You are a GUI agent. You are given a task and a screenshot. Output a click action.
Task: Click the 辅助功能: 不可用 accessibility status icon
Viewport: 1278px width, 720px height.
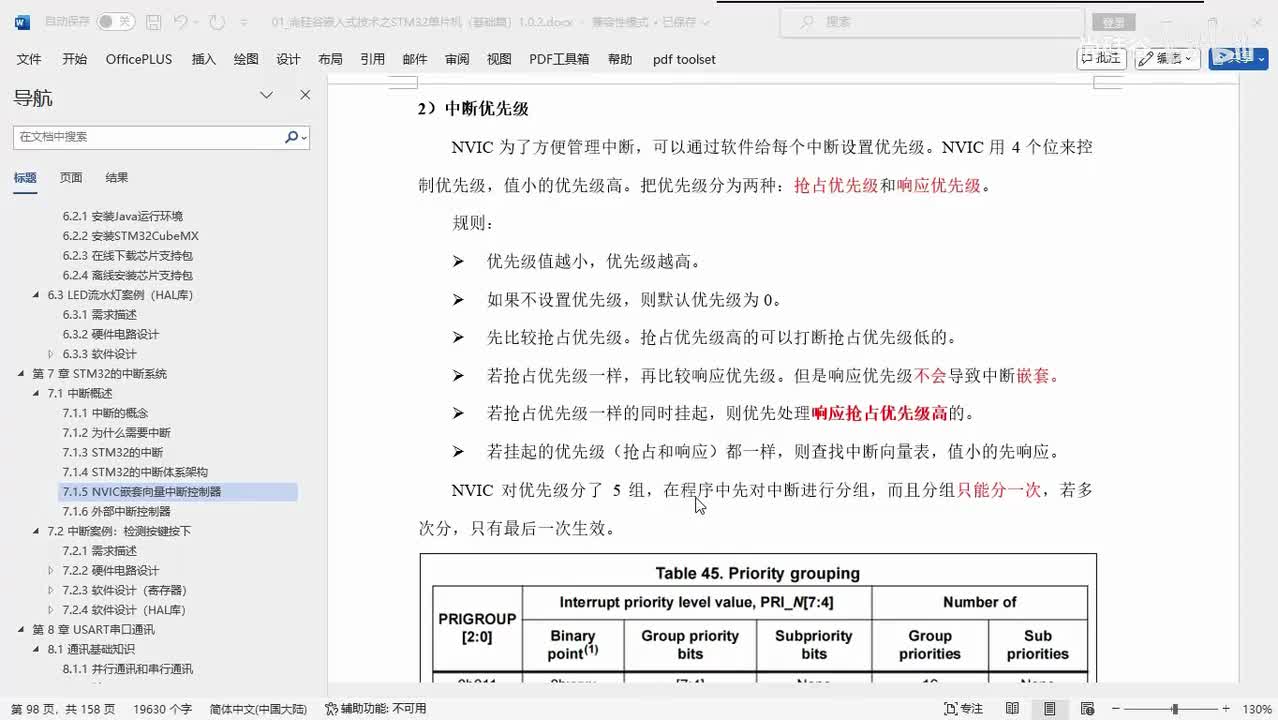(332, 709)
